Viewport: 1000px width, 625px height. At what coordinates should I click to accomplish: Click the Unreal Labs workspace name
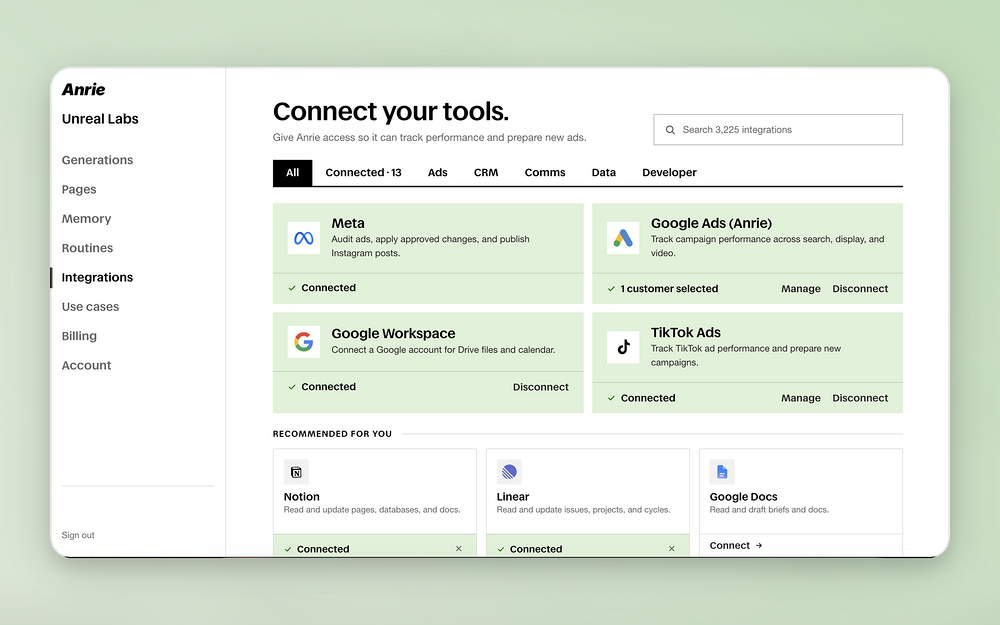pyautogui.click(x=100, y=119)
